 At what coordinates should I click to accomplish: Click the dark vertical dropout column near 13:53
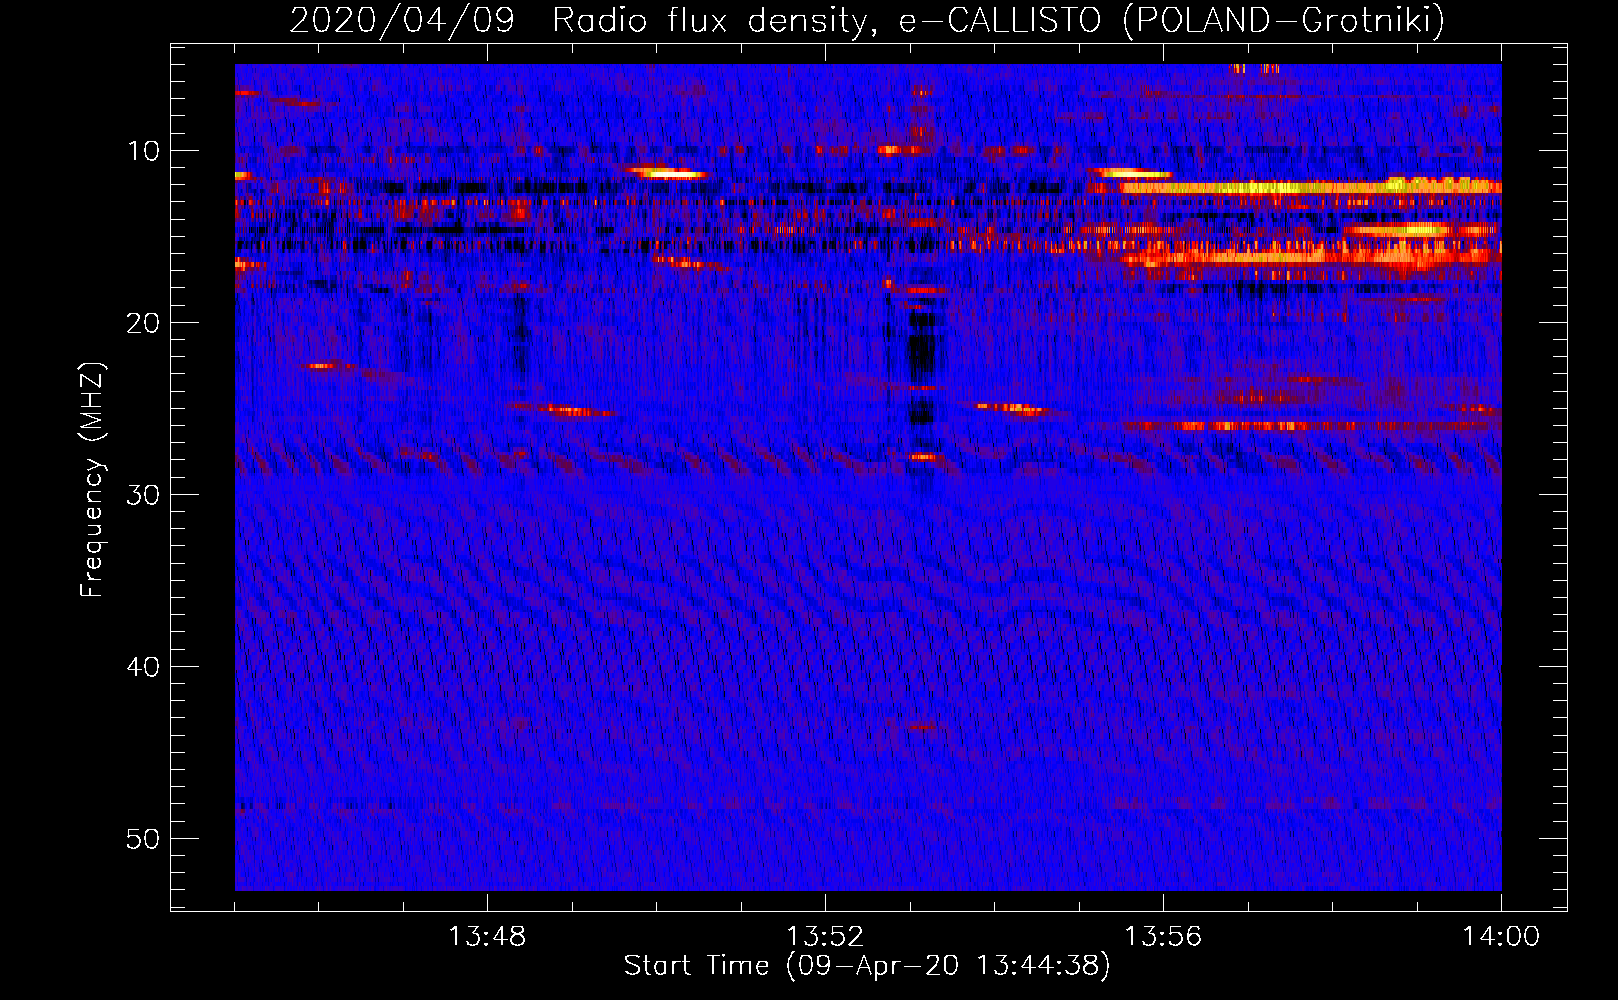[921, 370]
